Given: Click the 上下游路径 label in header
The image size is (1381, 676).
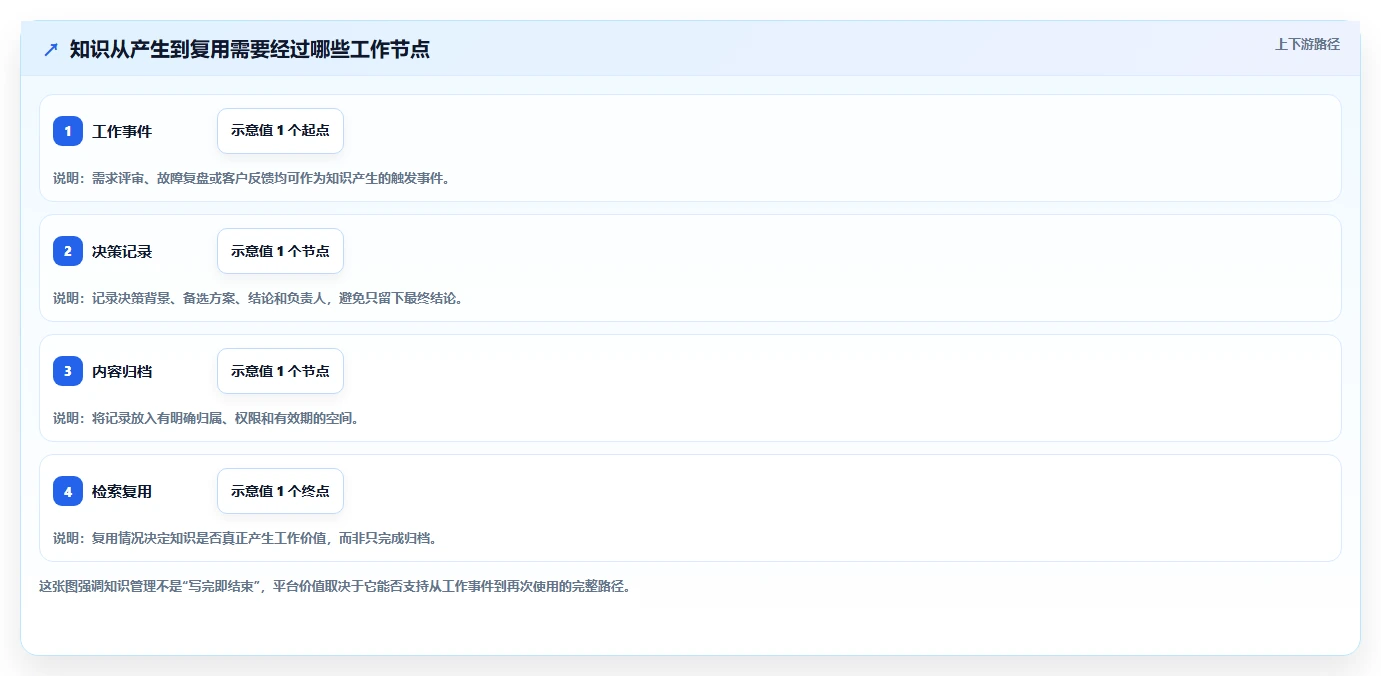Looking at the screenshot, I should pyautogui.click(x=1307, y=44).
